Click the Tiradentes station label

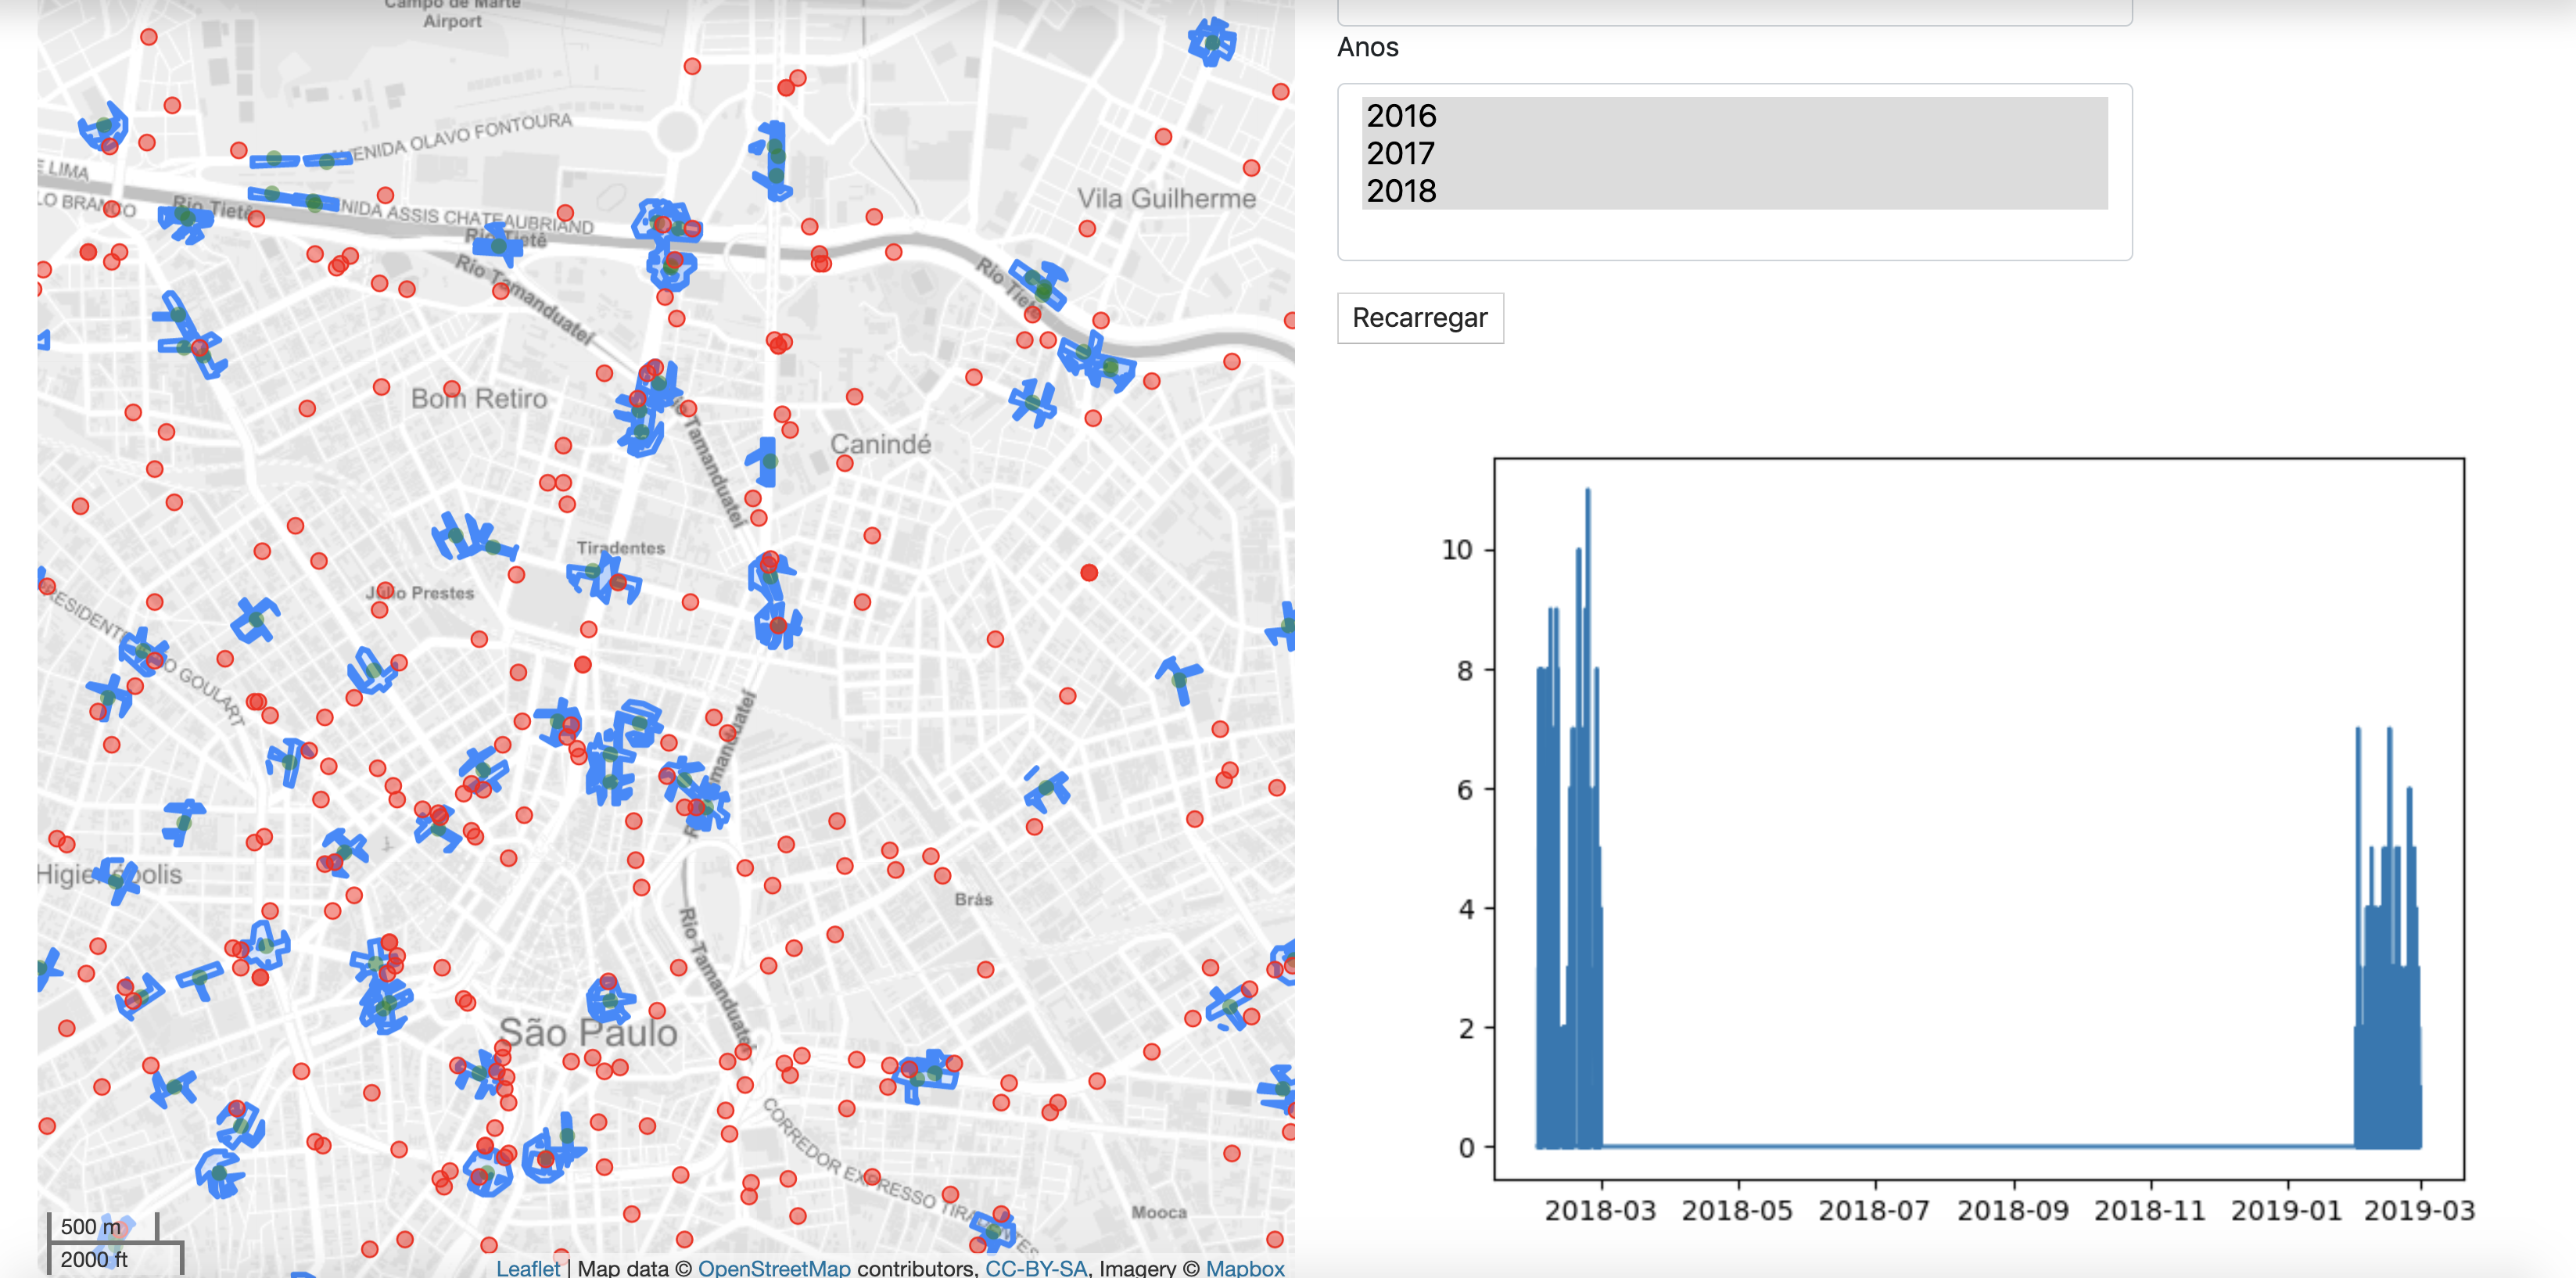click(620, 548)
